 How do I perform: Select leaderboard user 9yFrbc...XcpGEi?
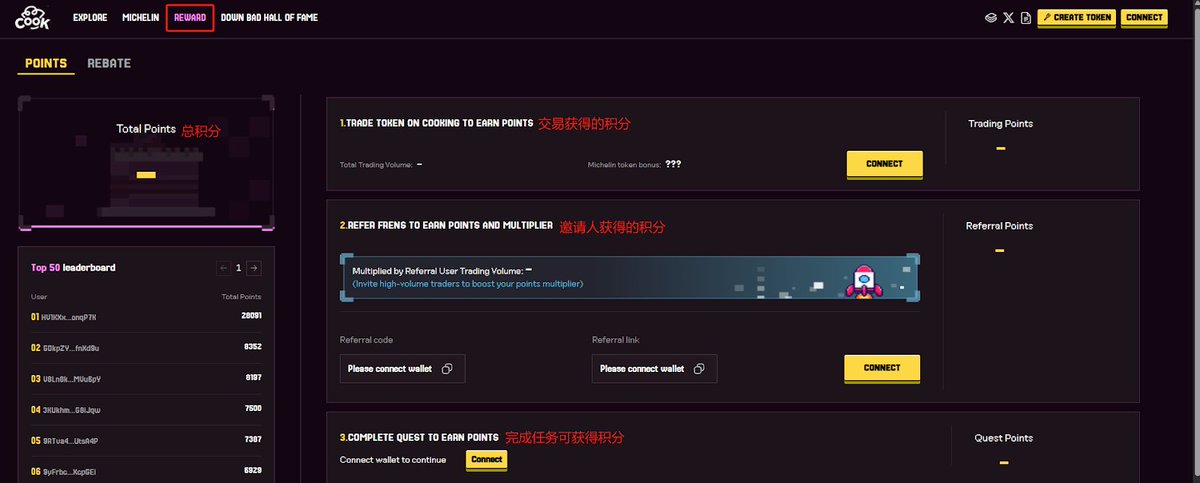click(x=69, y=472)
